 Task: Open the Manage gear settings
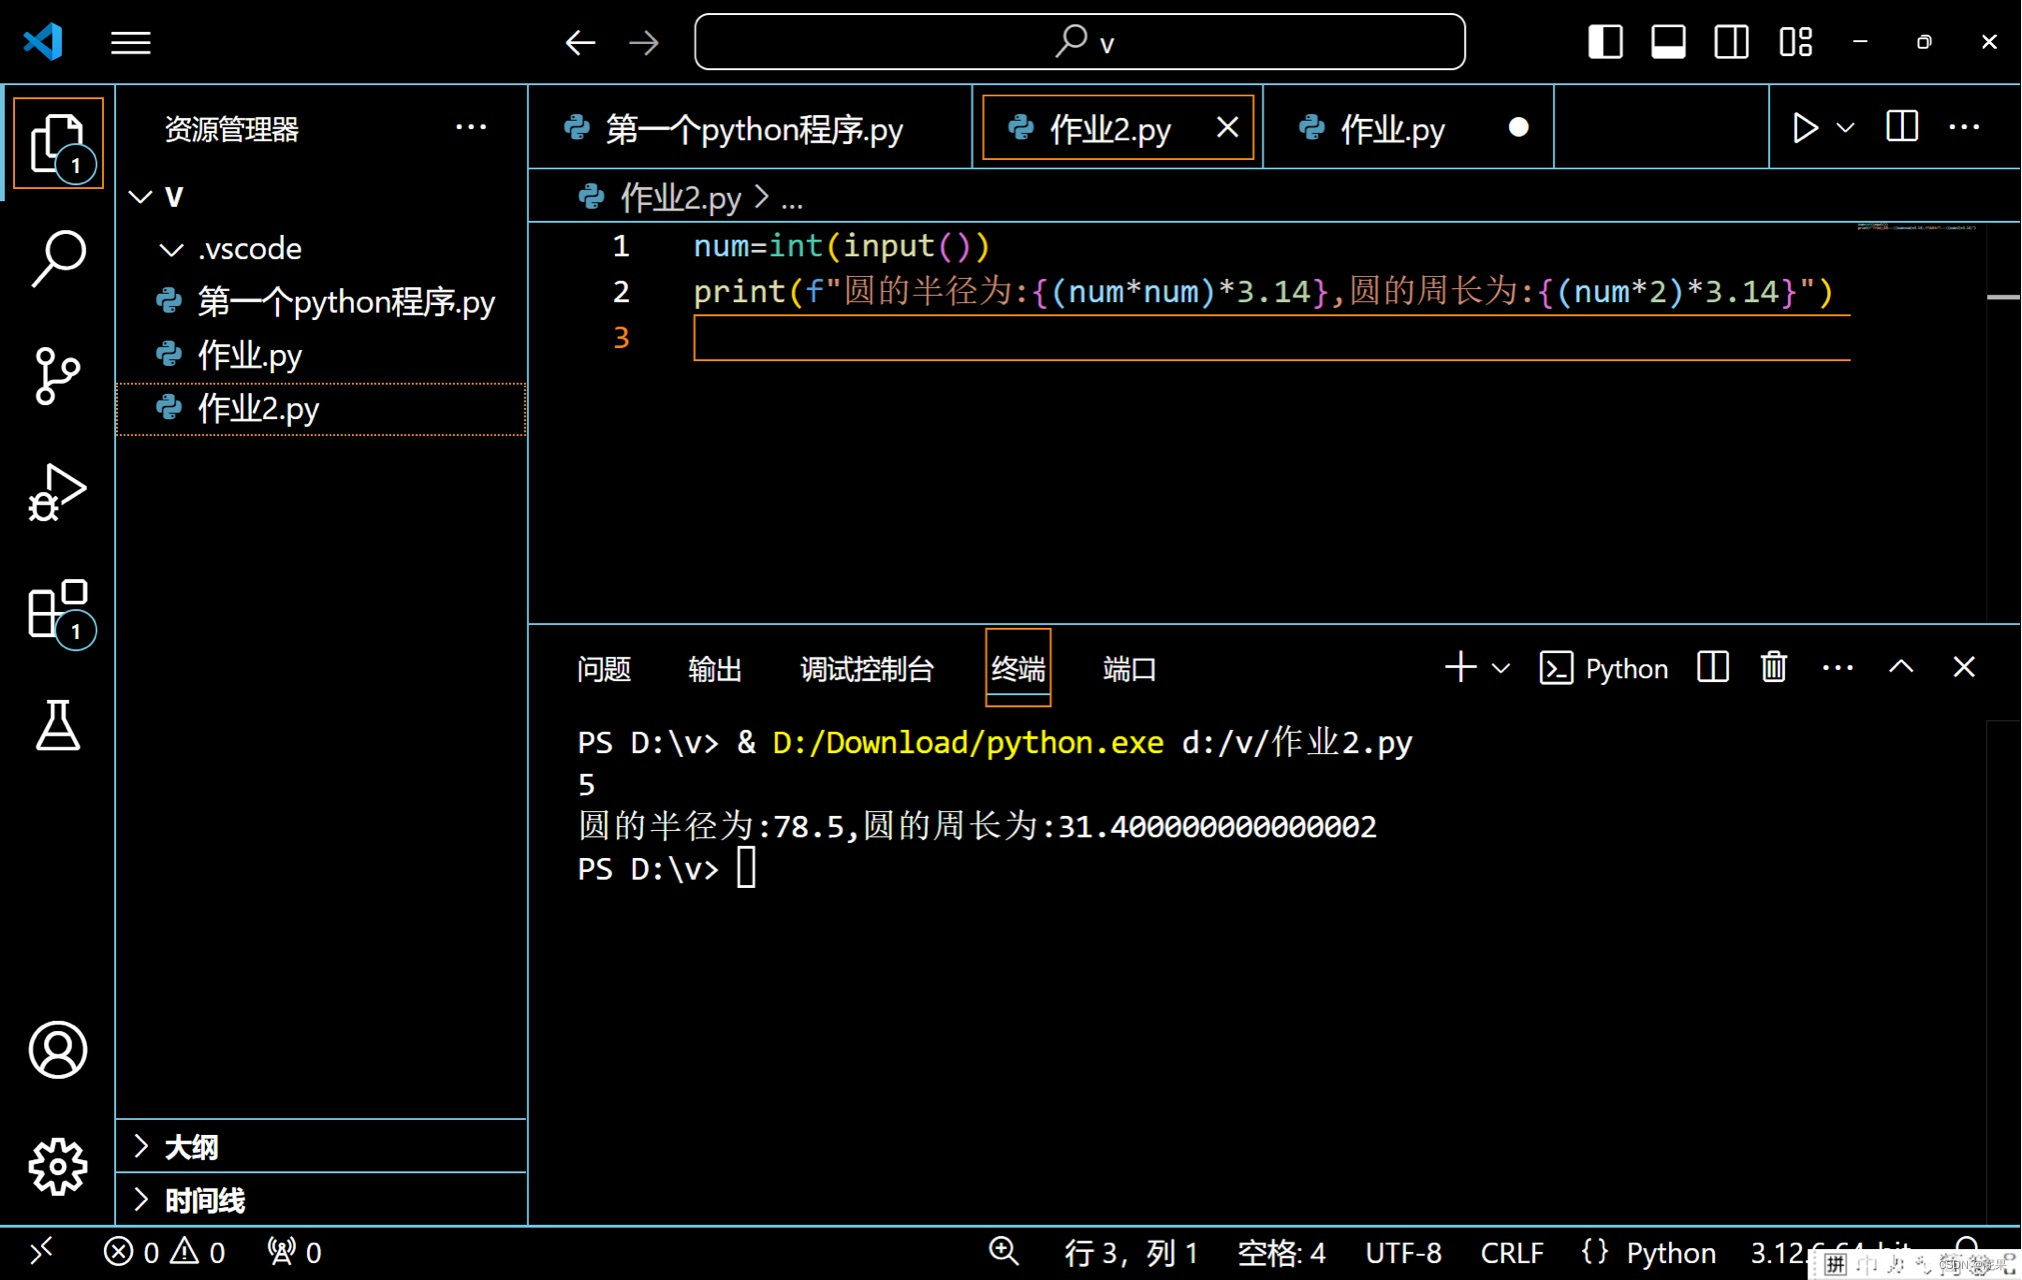click(x=58, y=1166)
